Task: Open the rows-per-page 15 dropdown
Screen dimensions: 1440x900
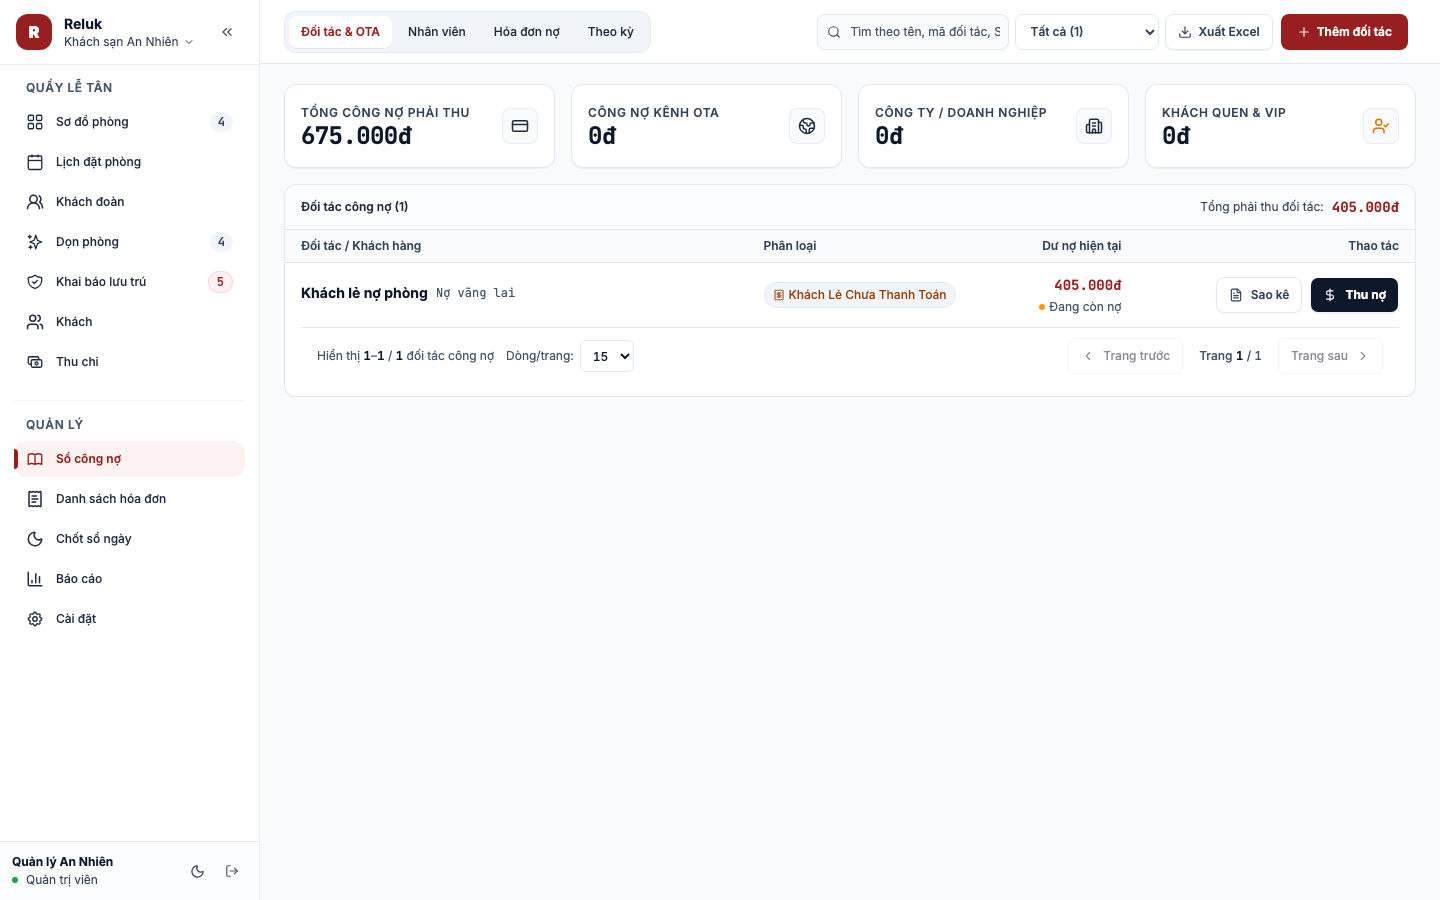Action: (x=607, y=356)
